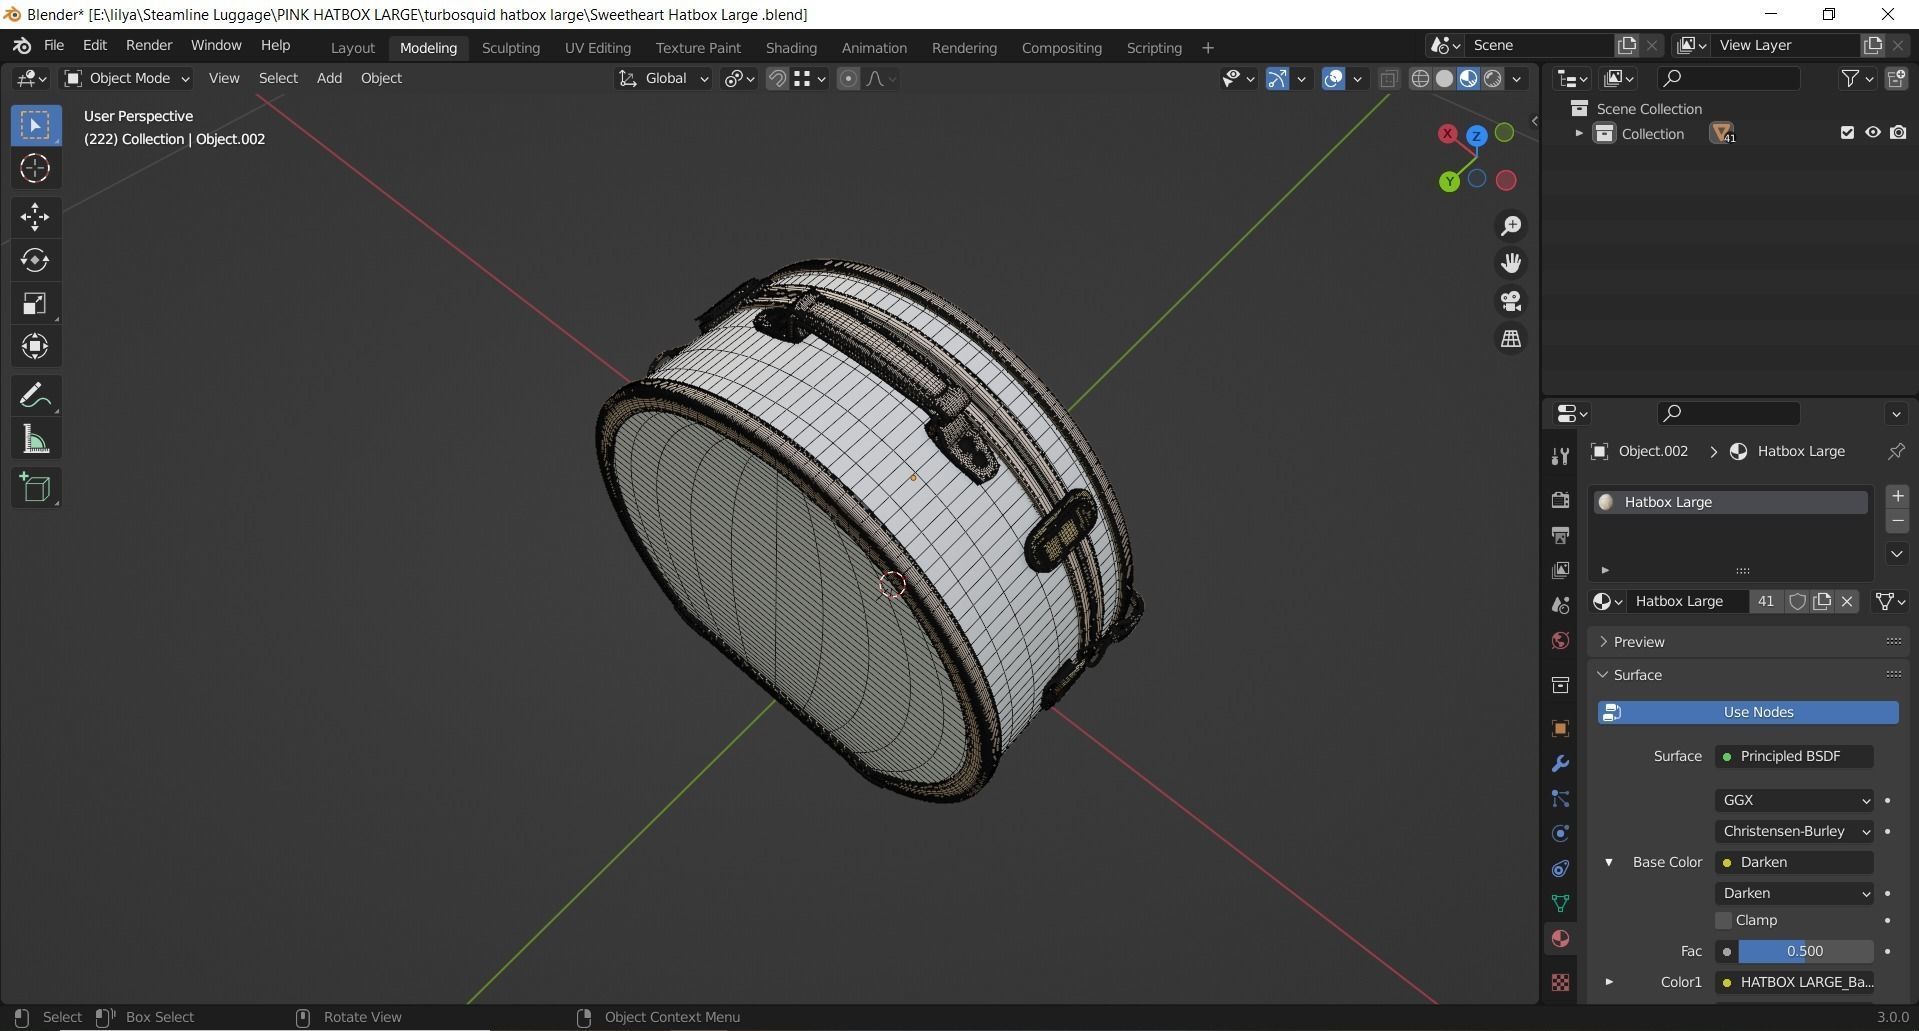Select the Add Cube tool
Viewport: 1919px width, 1031px height.
click(35, 488)
